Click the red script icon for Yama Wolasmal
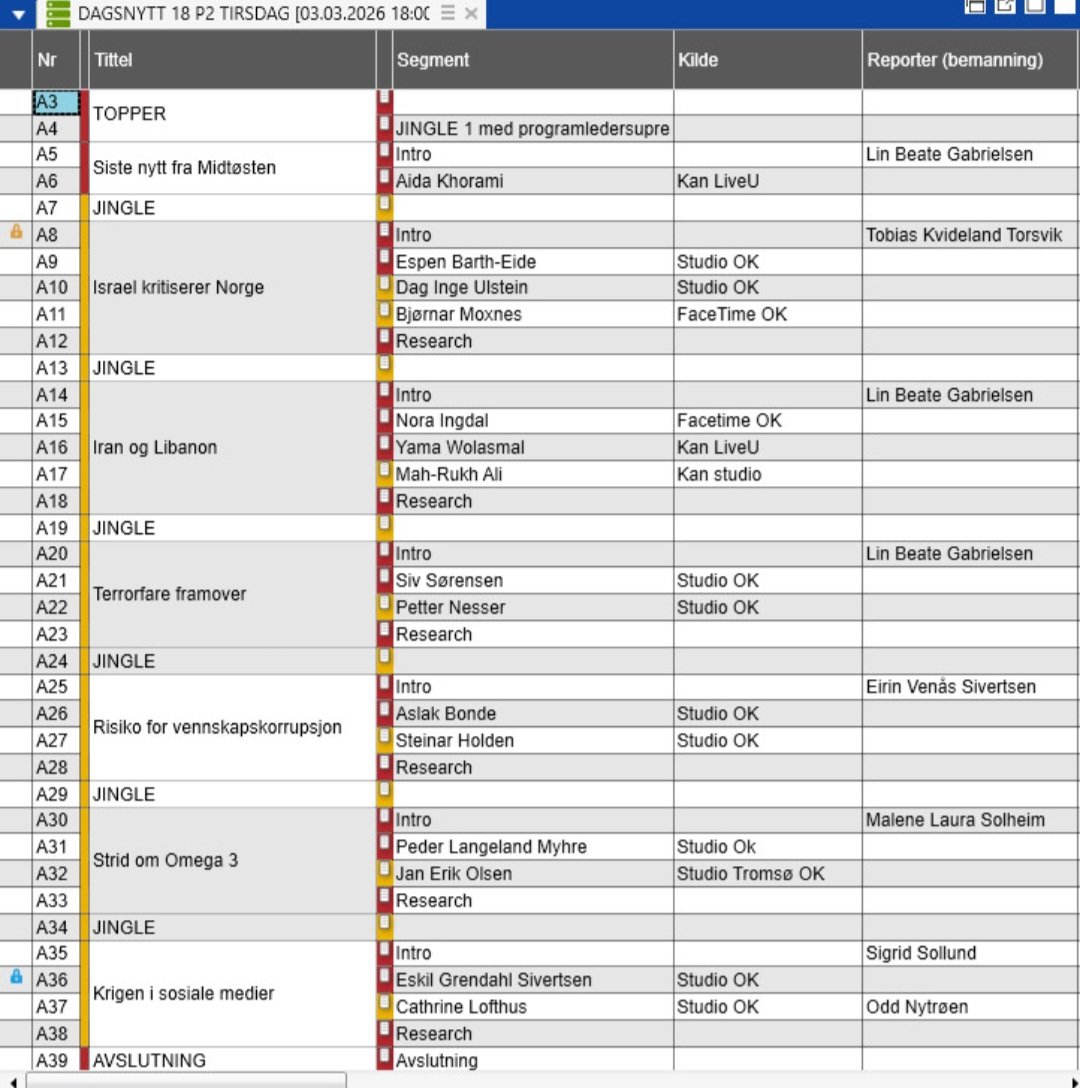 pyautogui.click(x=384, y=444)
